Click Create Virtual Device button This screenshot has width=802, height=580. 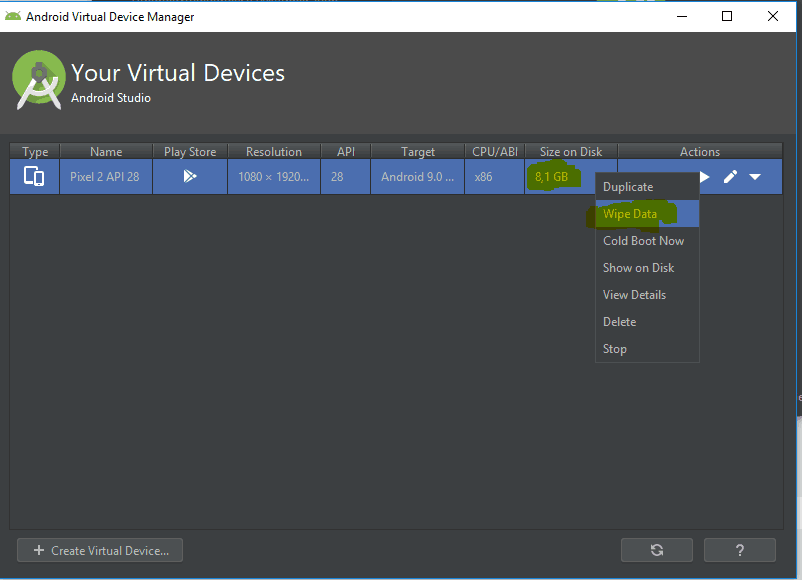tap(100, 550)
